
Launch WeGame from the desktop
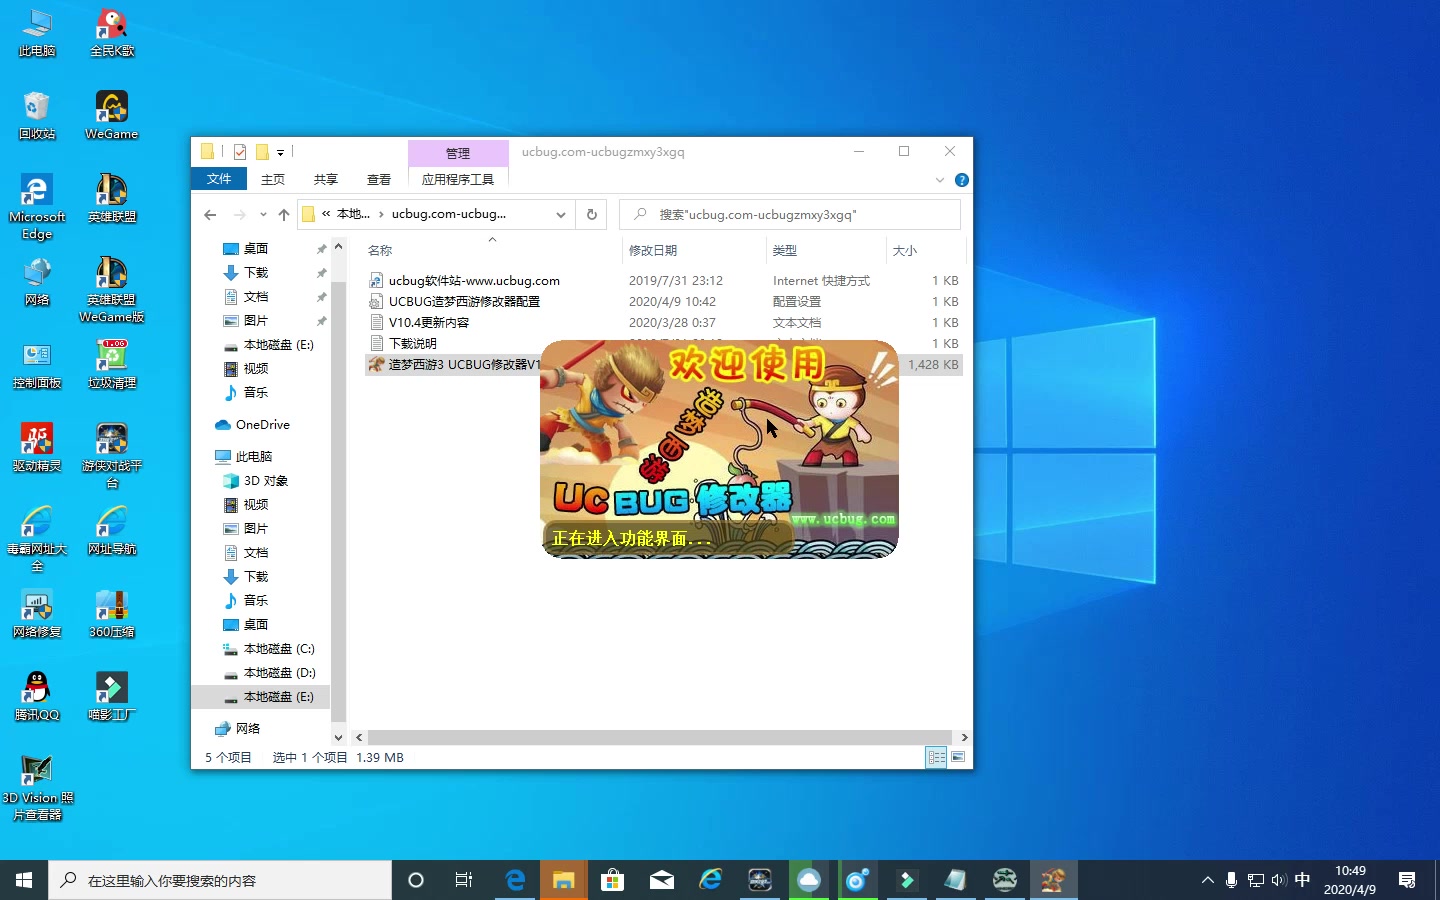coord(112,116)
